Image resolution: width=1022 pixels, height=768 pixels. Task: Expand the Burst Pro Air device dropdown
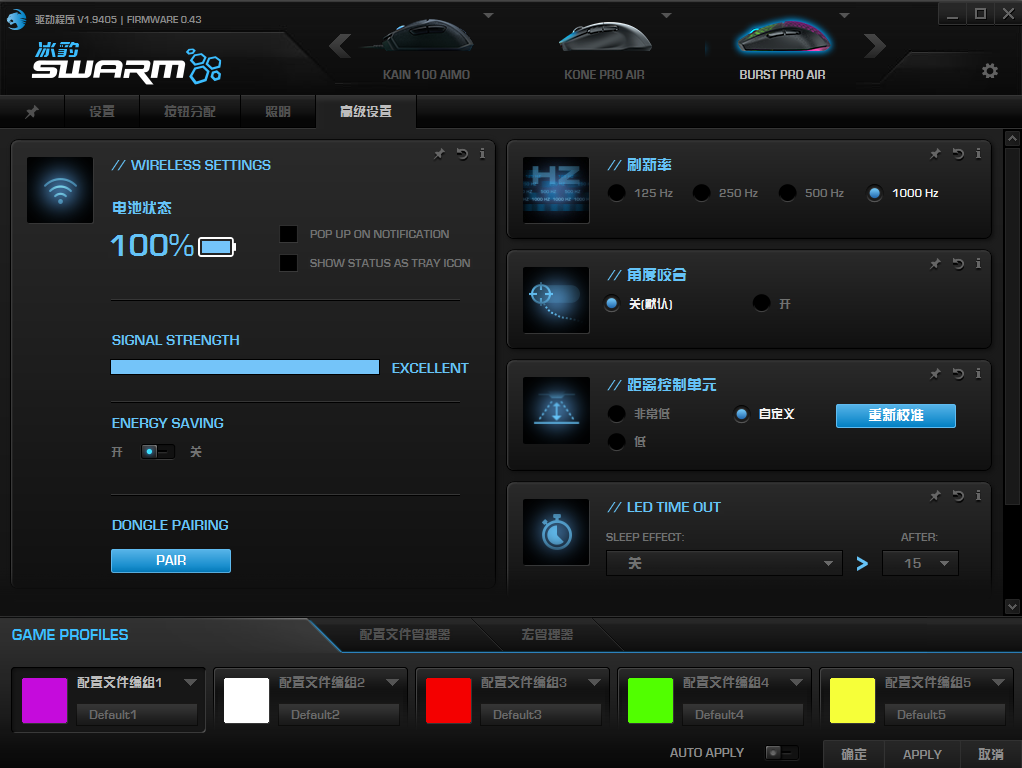(844, 15)
